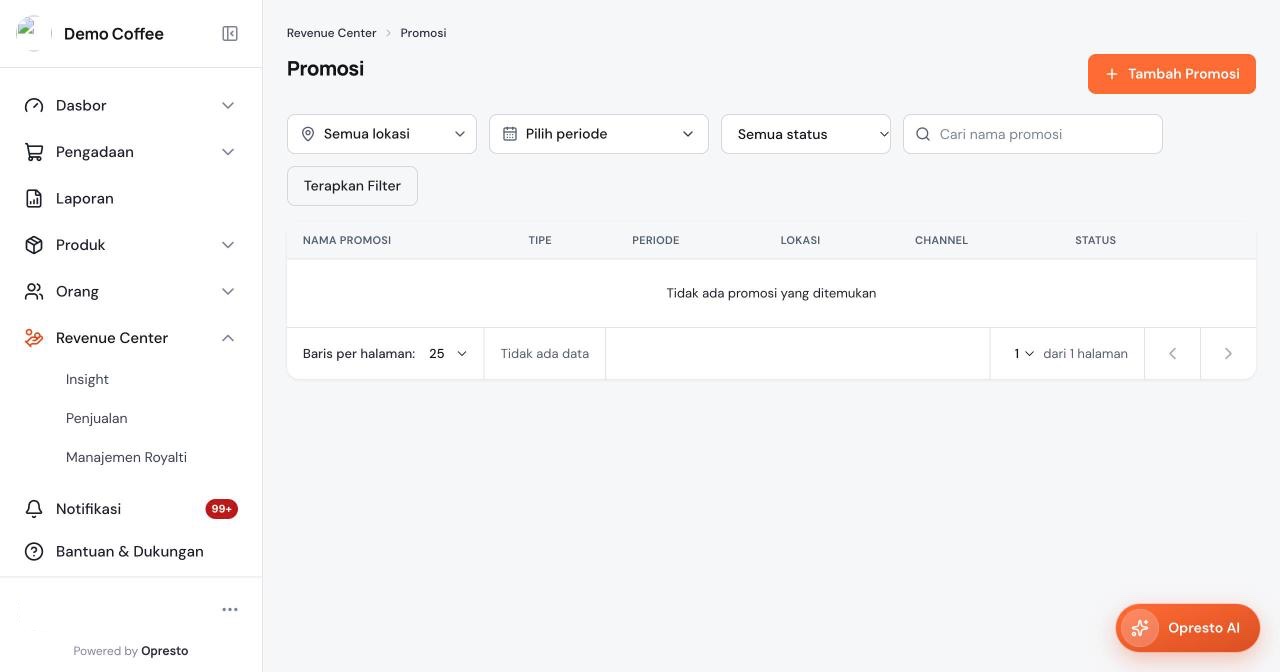Image resolution: width=1280 pixels, height=672 pixels.
Task: Click the Orang people icon
Action: pyautogui.click(x=34, y=291)
